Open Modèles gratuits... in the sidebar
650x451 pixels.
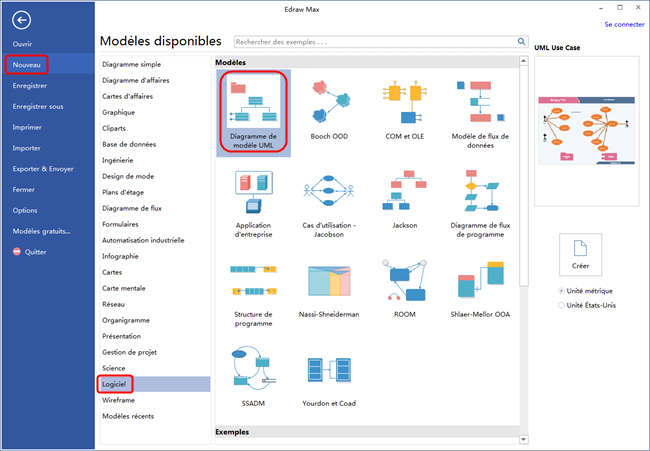(41, 231)
